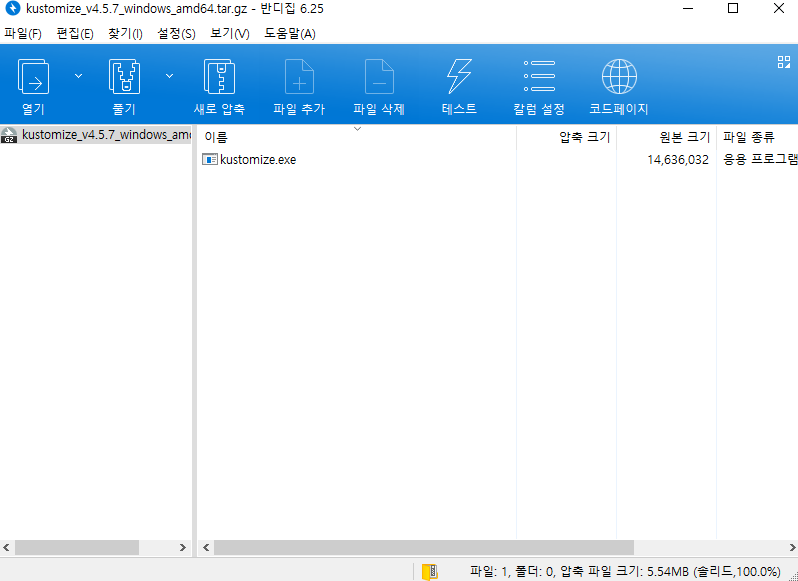
Task: Expand the dropdown arrow next to 열기
Action: (x=78, y=76)
